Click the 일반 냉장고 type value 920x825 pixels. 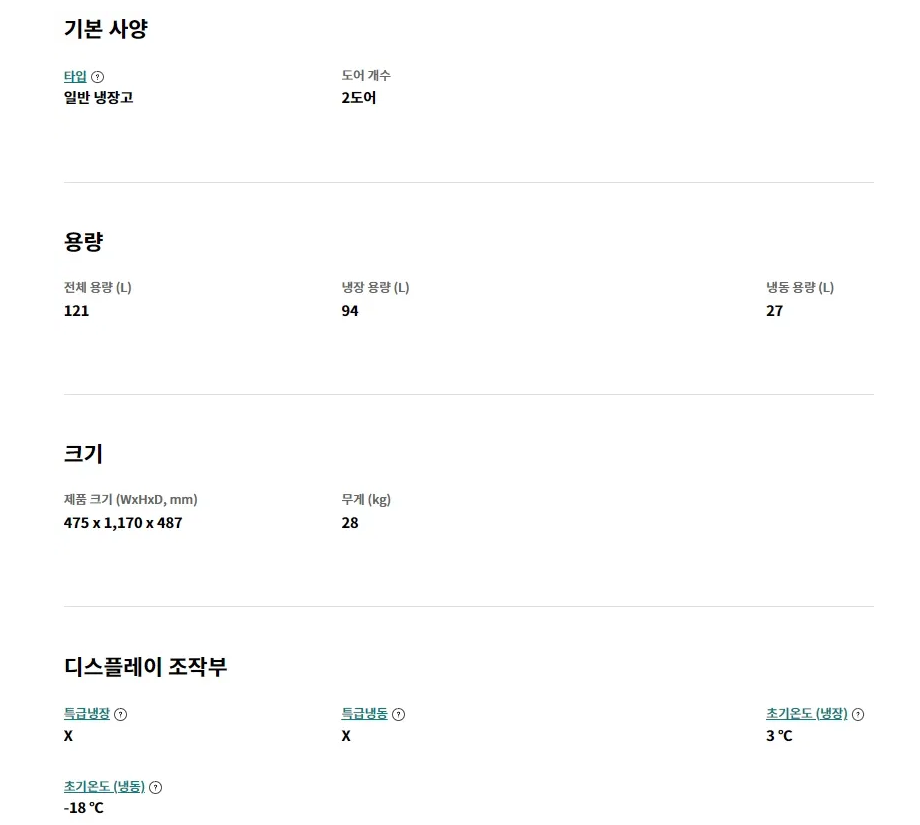point(98,98)
